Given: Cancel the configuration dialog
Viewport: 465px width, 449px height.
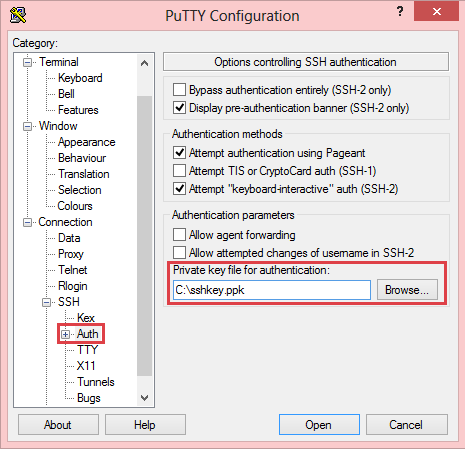Looking at the screenshot, I should [x=407, y=425].
